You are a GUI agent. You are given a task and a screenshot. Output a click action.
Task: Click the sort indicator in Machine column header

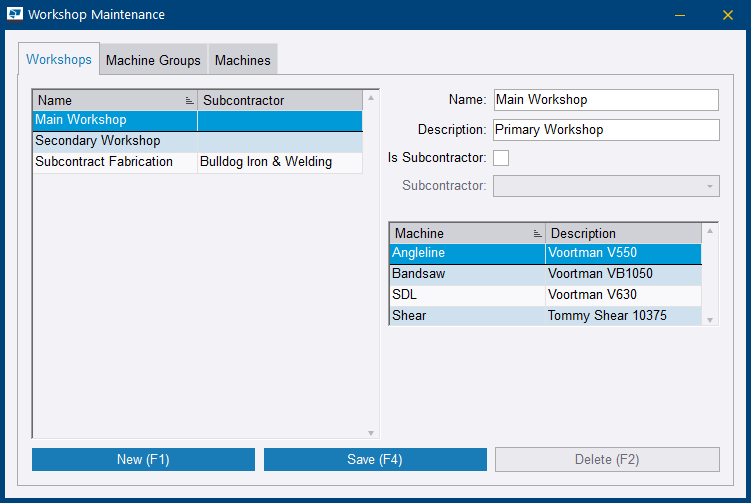[537, 234]
